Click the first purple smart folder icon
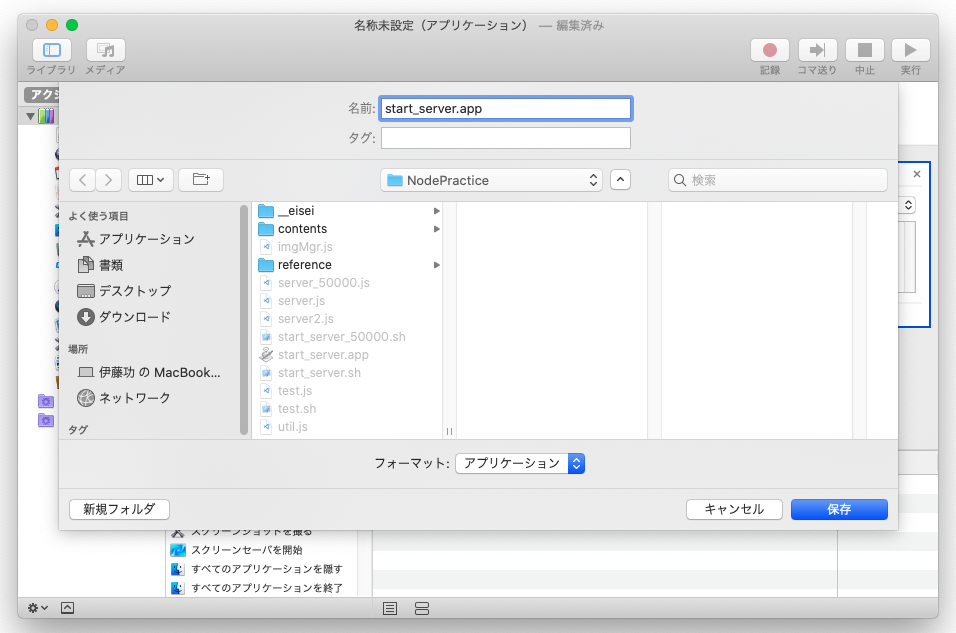956x633 pixels. [46, 401]
